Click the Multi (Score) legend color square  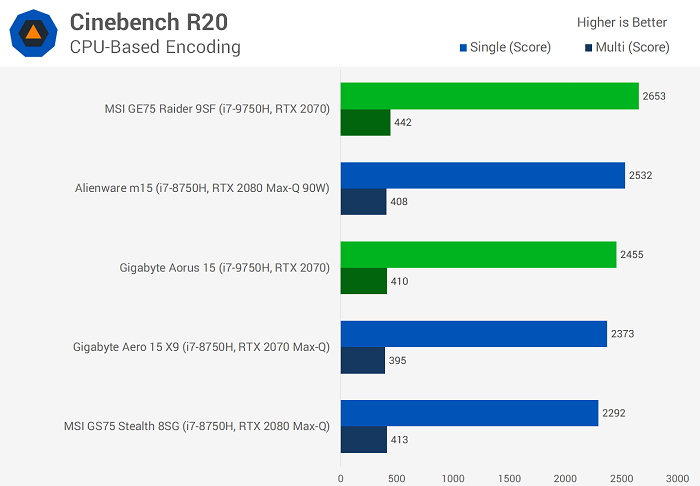[x=587, y=47]
